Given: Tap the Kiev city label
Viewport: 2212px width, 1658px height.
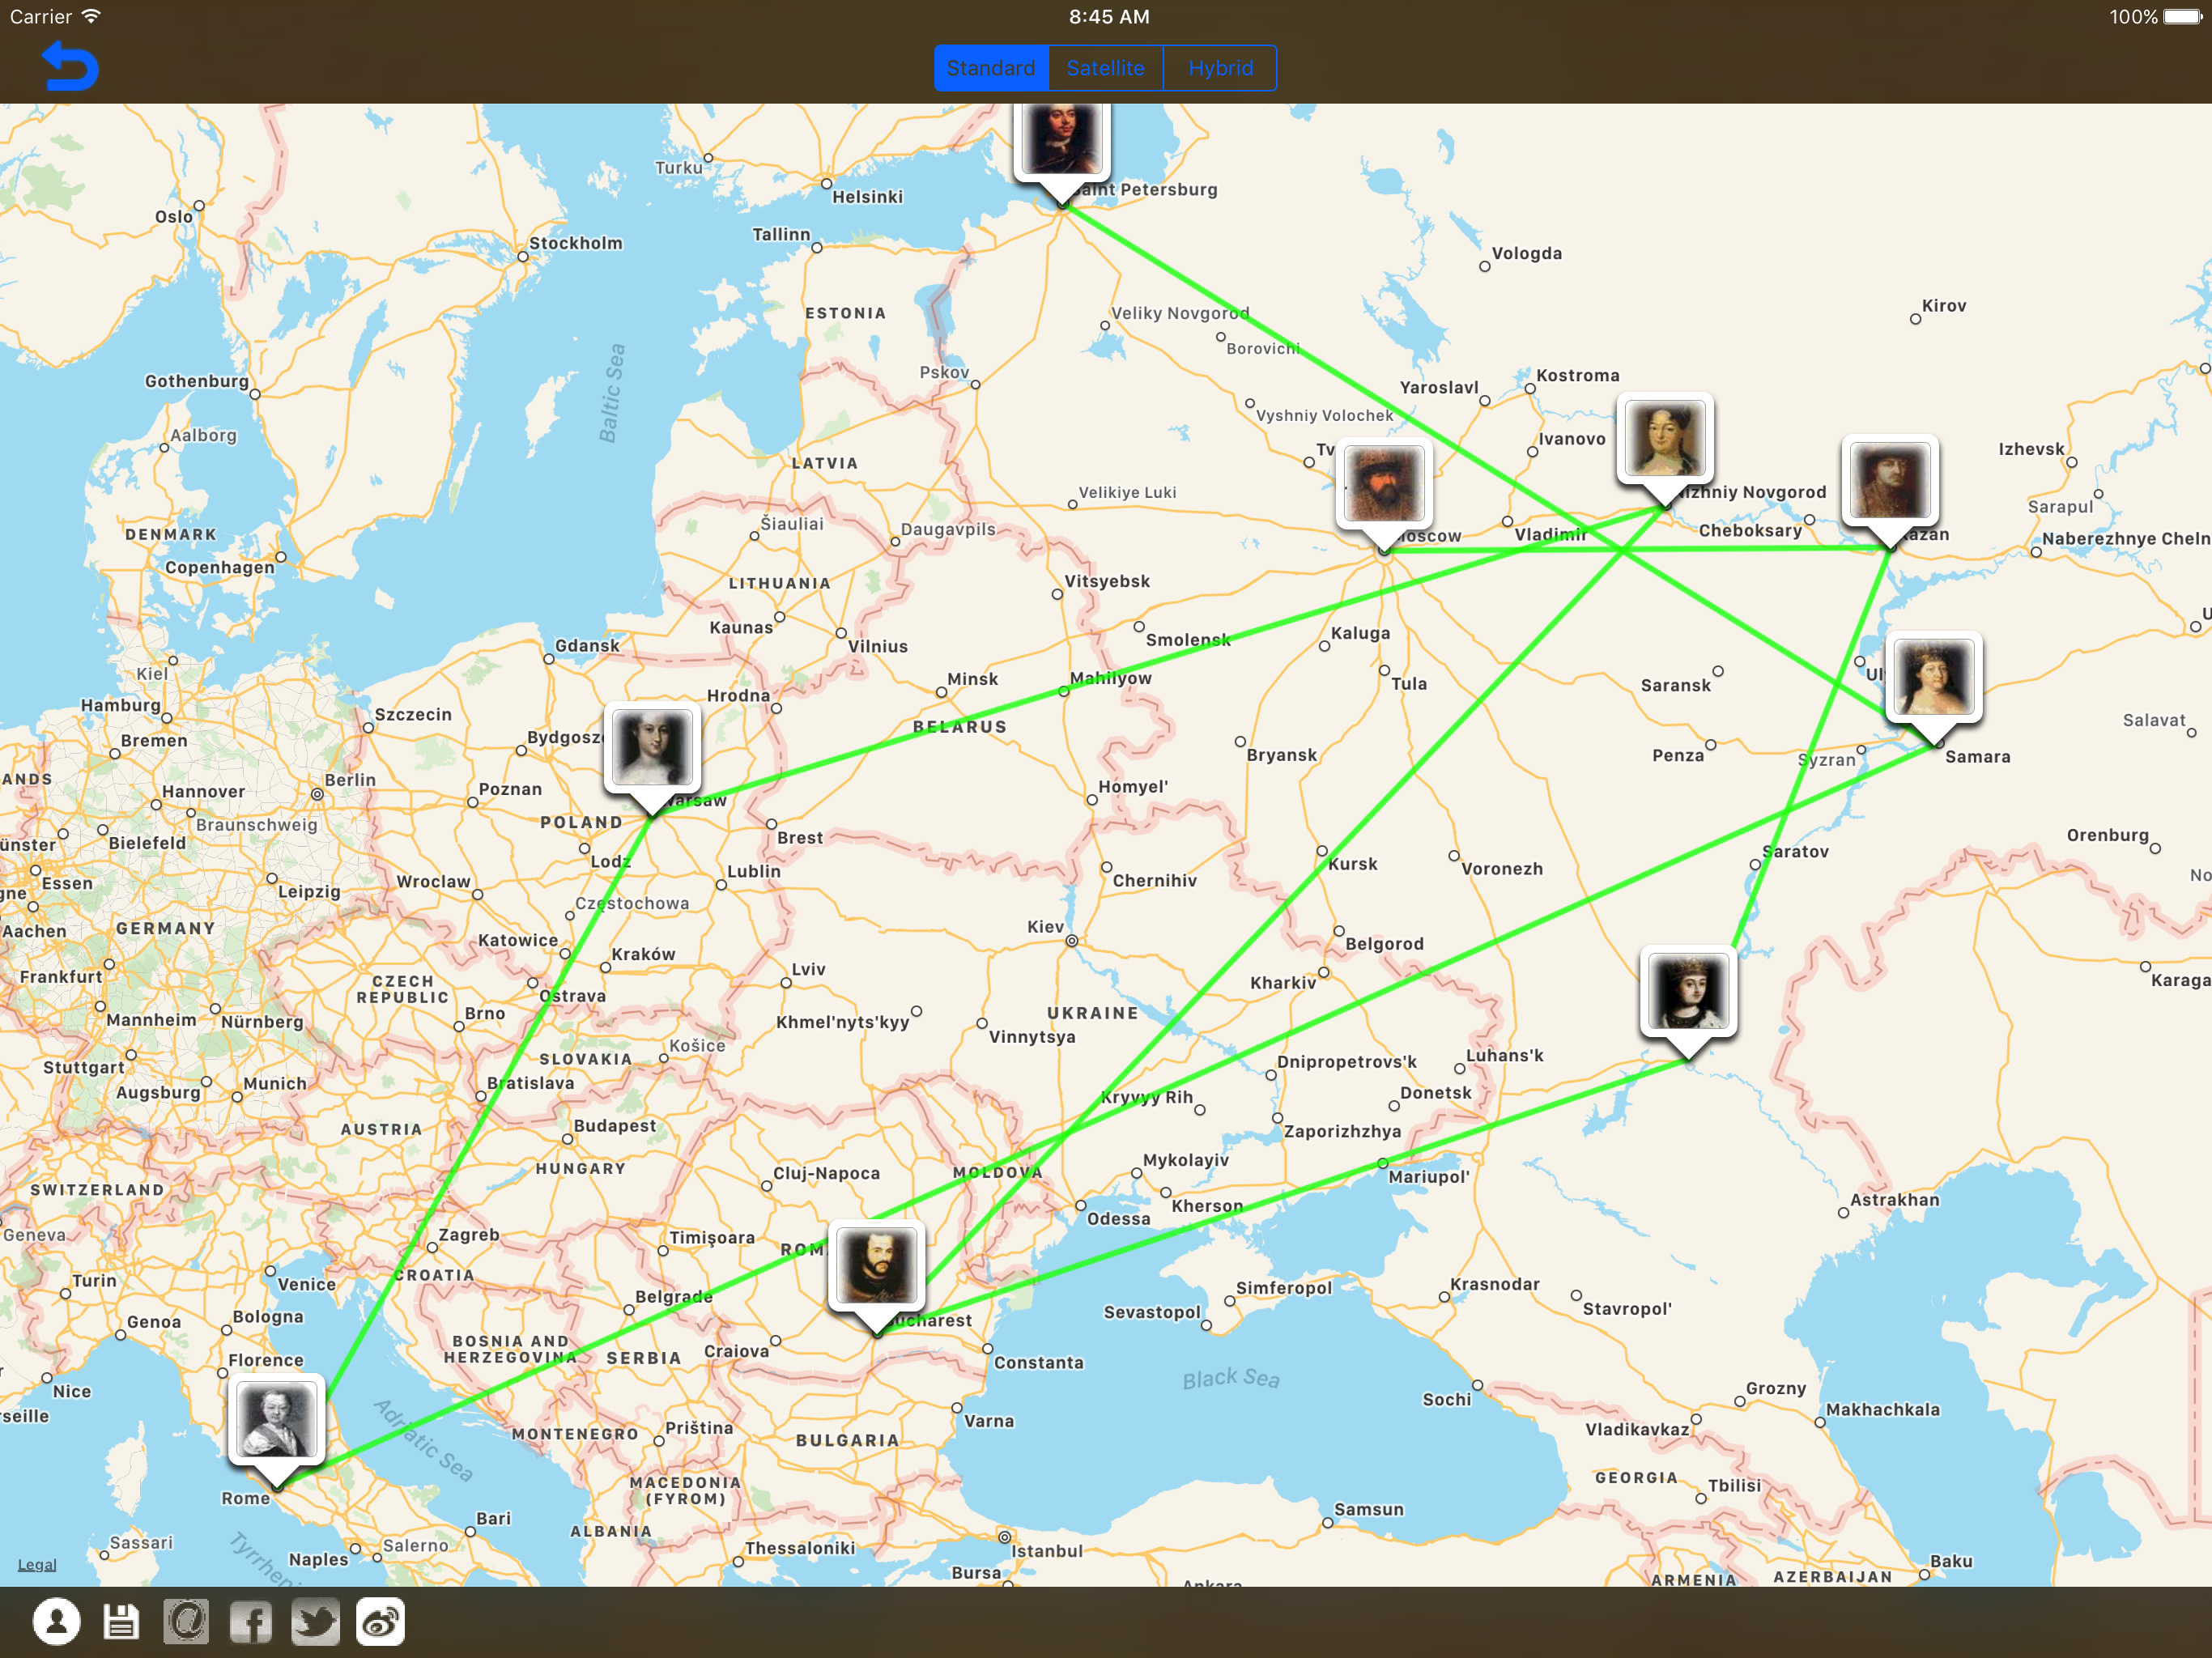Looking at the screenshot, I should (x=1046, y=927).
